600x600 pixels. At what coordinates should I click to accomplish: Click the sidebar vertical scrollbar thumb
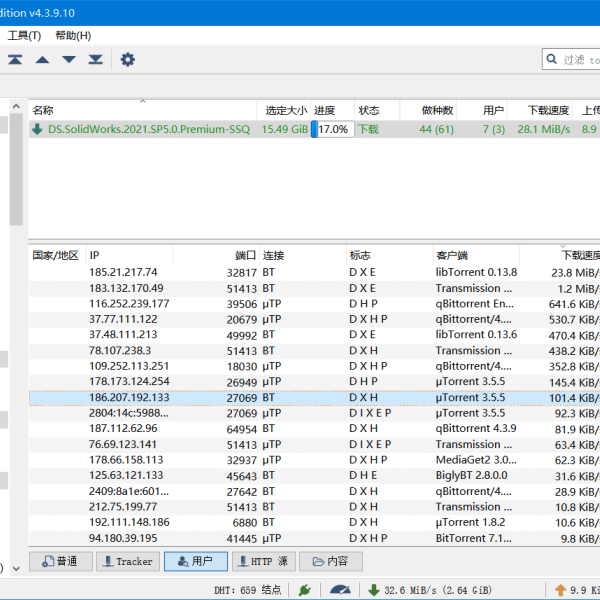16,169
